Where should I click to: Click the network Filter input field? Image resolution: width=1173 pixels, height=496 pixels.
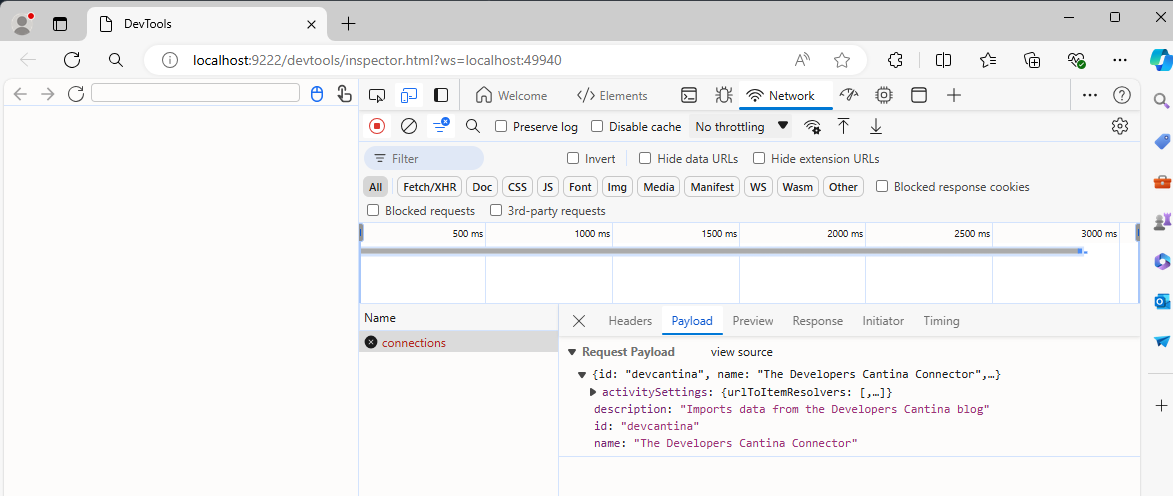424,159
